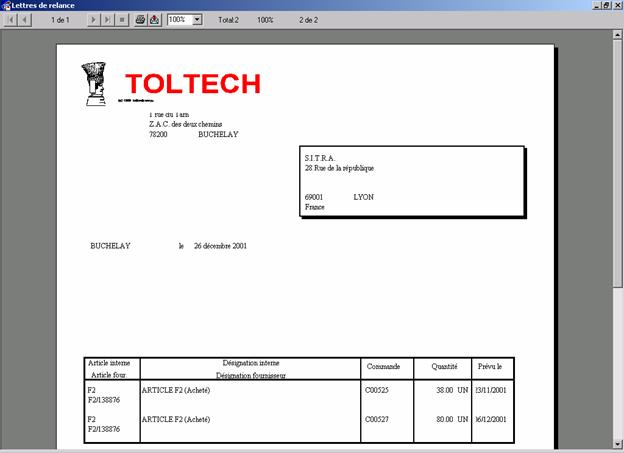Click the 100% zoom input field
Image resolution: width=624 pixels, height=453 pixels.
click(180, 20)
